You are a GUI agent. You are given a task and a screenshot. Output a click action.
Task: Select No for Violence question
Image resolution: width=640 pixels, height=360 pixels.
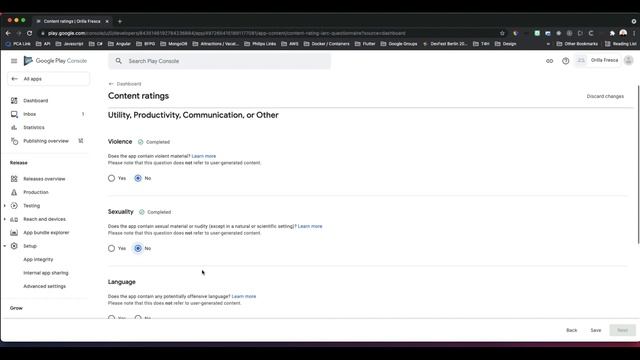tap(138, 178)
